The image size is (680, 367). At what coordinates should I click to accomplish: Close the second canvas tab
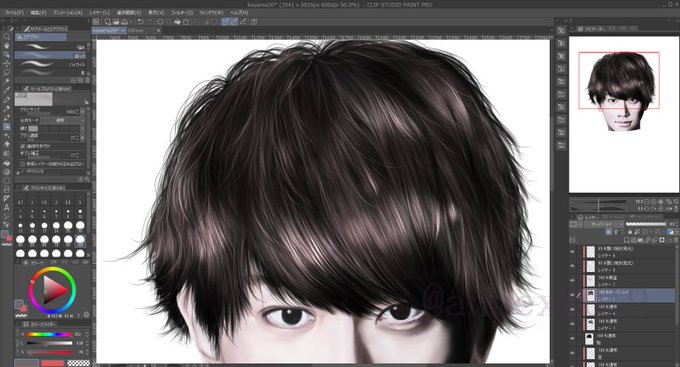pyautogui.click(x=158, y=31)
